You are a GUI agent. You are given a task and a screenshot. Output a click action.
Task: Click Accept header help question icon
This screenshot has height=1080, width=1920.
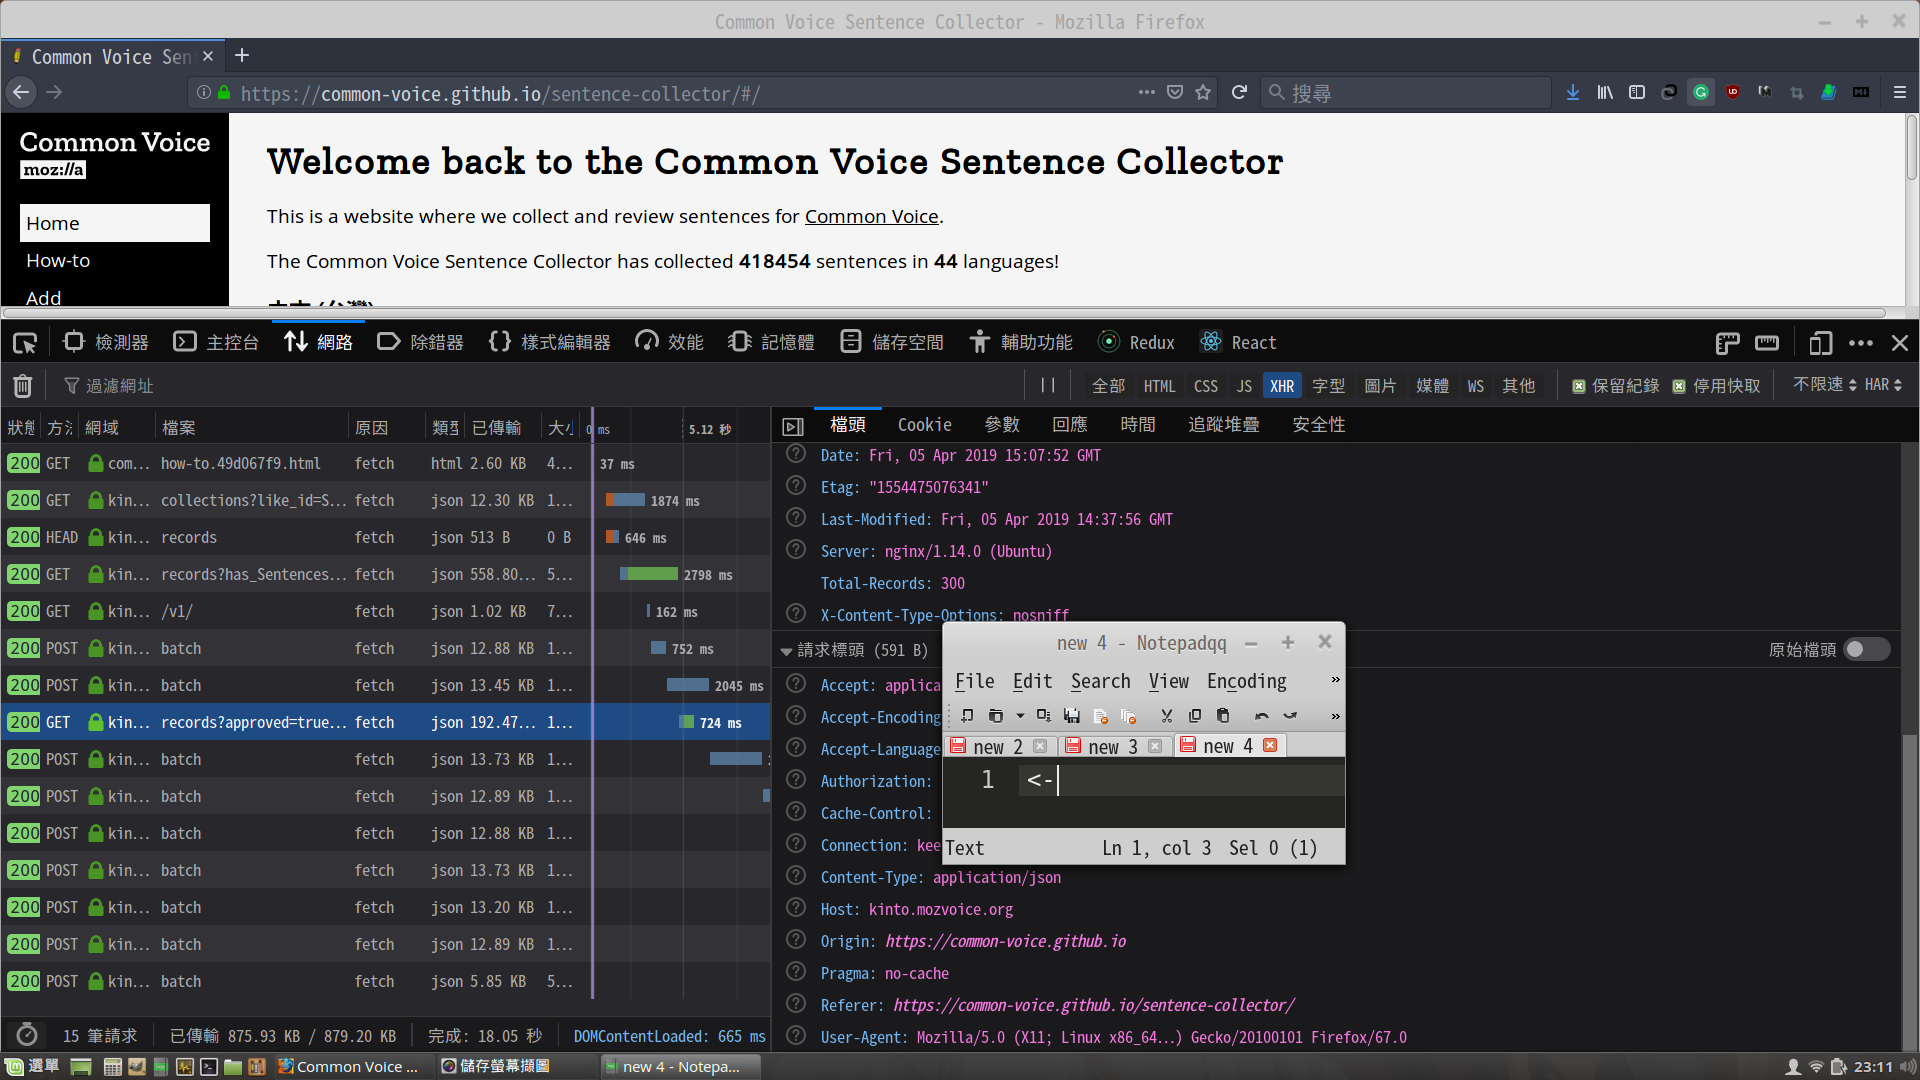point(796,684)
